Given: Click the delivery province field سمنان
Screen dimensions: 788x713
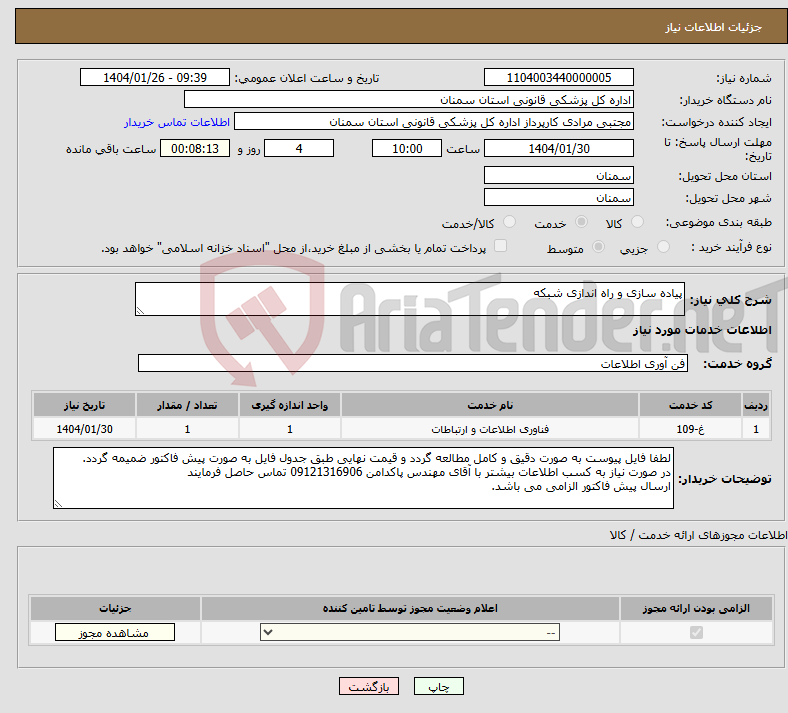Looking at the screenshot, I should point(558,175).
